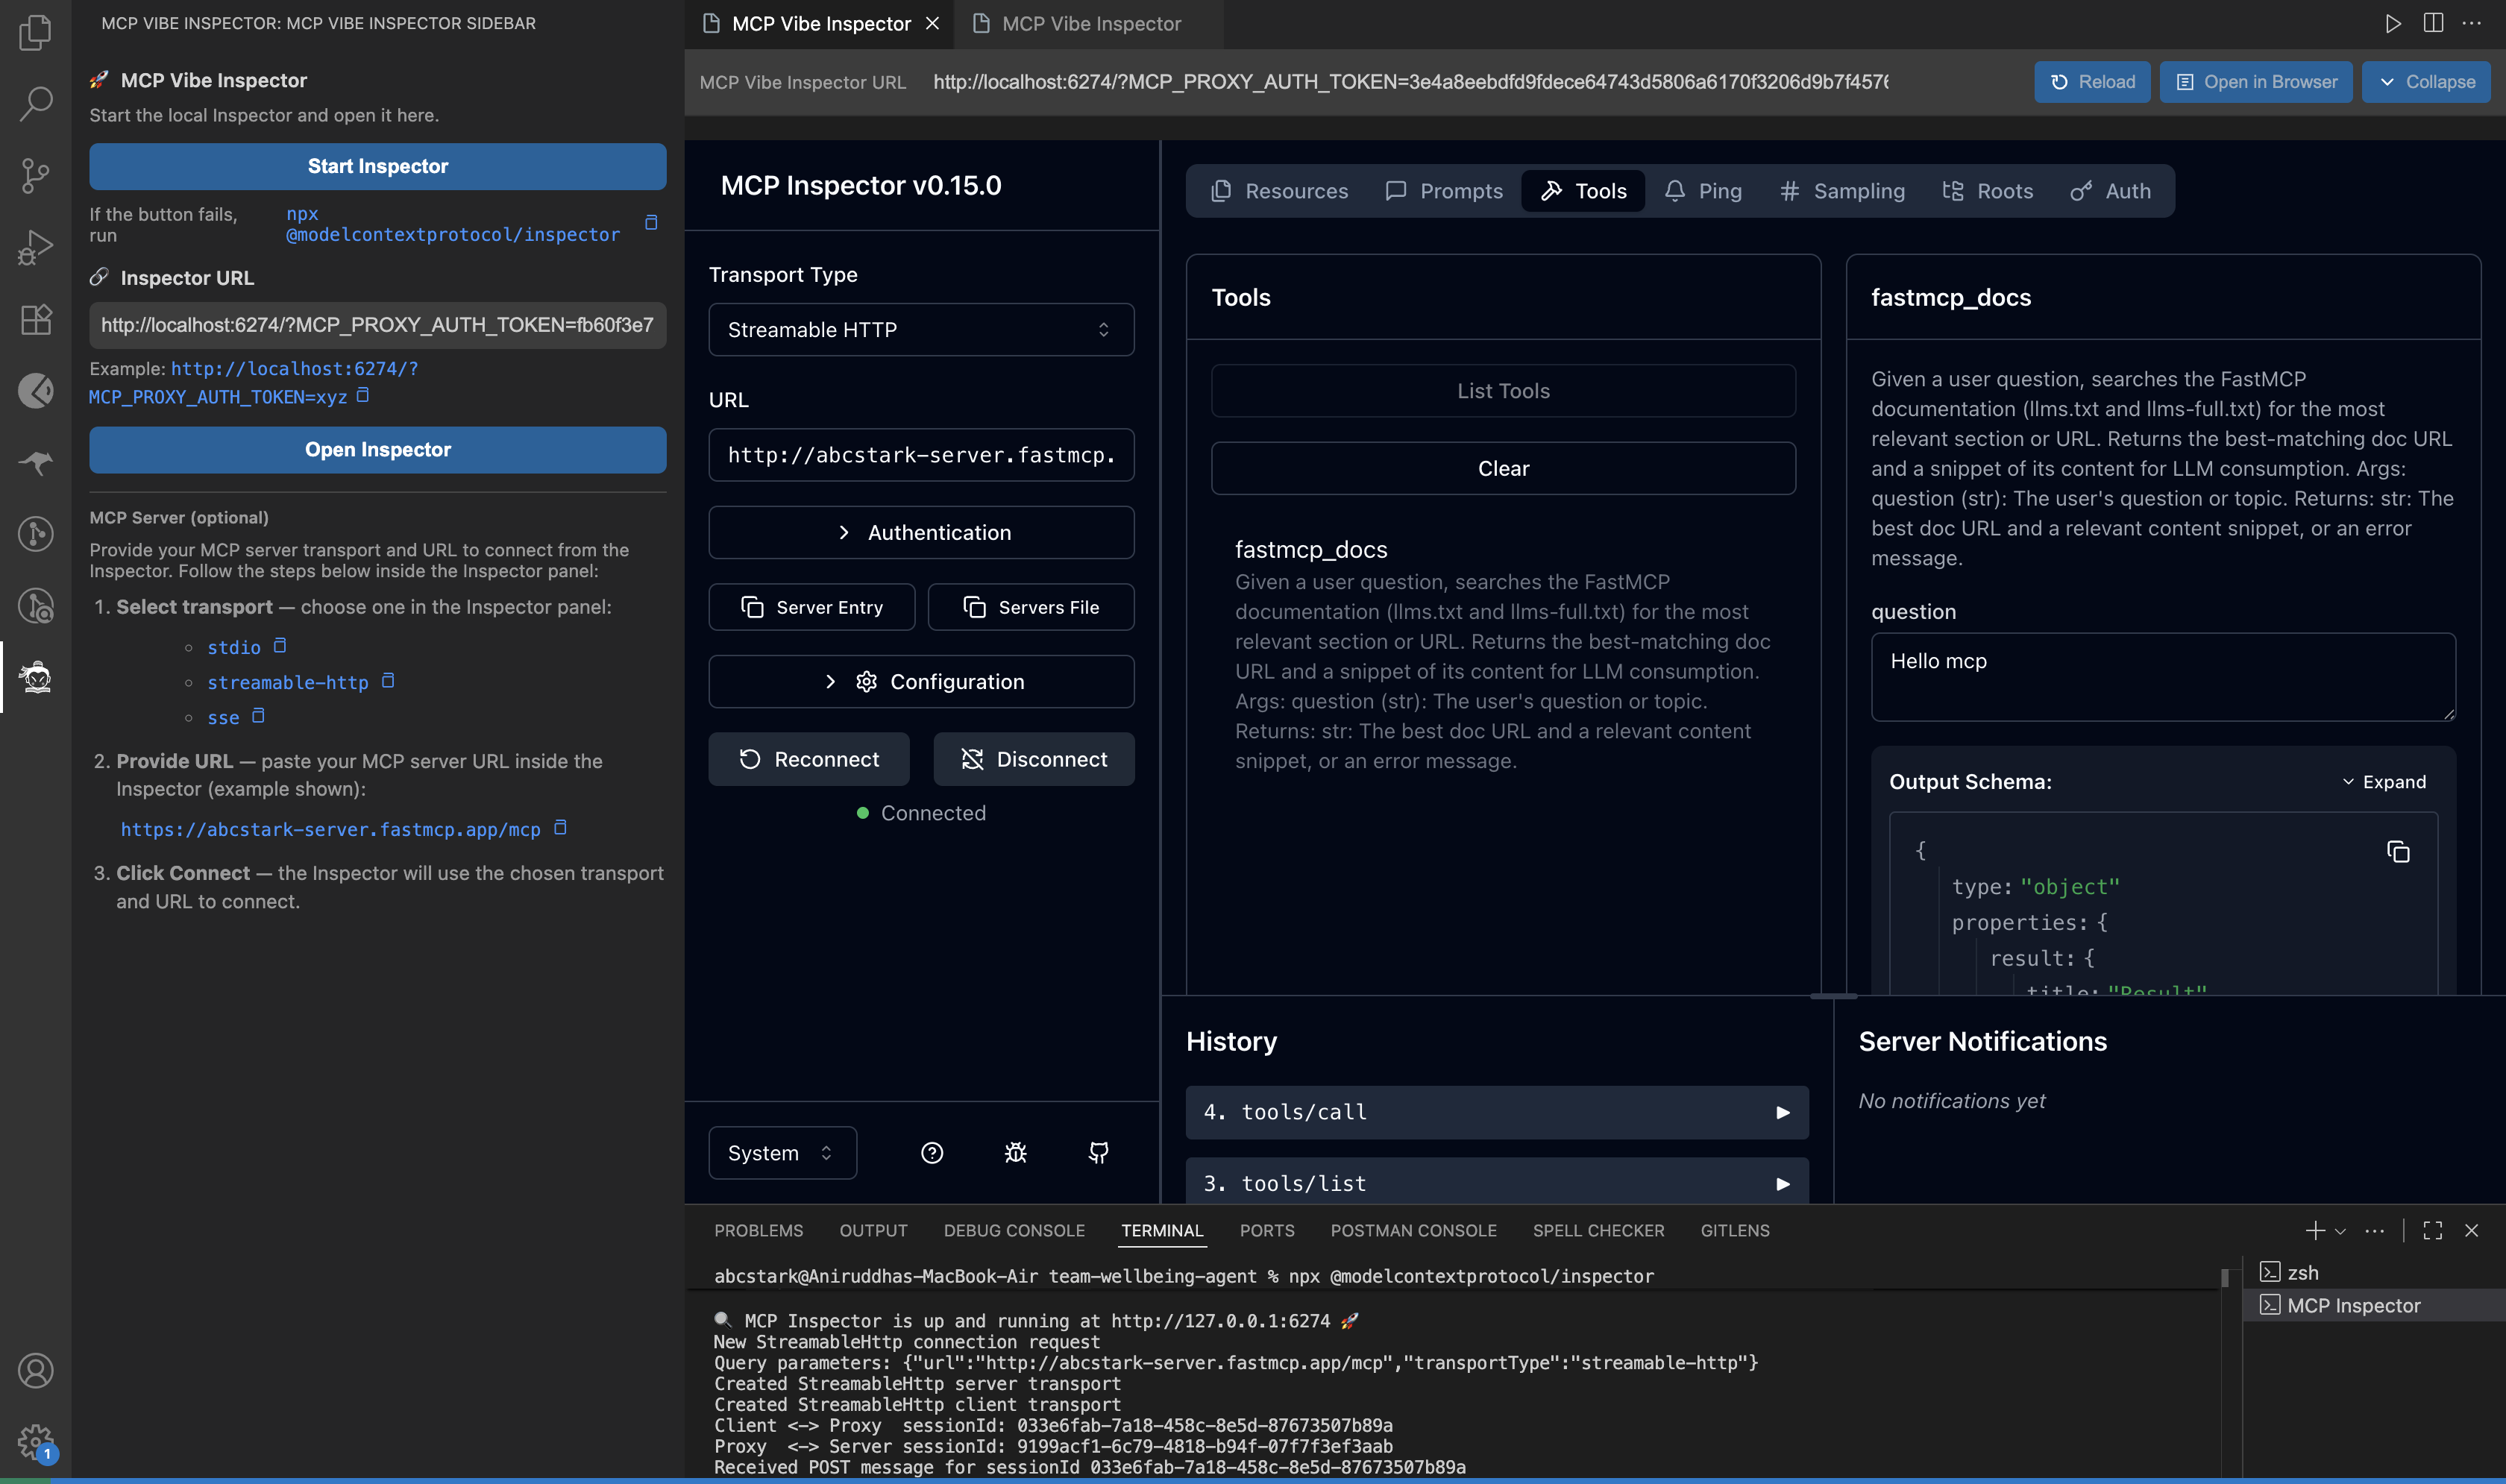Open the bug debugging icon in the Inspector footer
This screenshot has width=2506, height=1484.
click(1015, 1153)
